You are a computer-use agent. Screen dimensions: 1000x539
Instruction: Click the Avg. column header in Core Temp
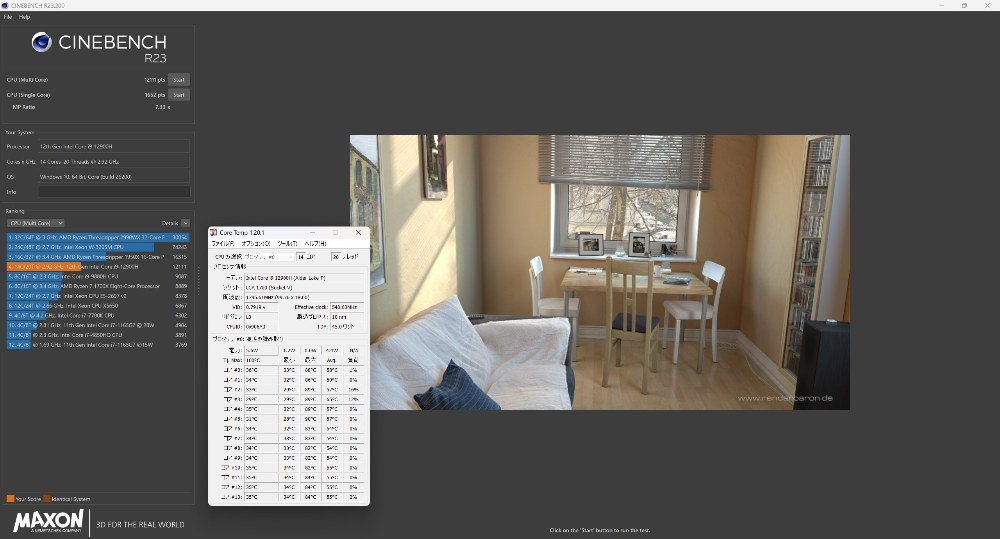(x=332, y=360)
